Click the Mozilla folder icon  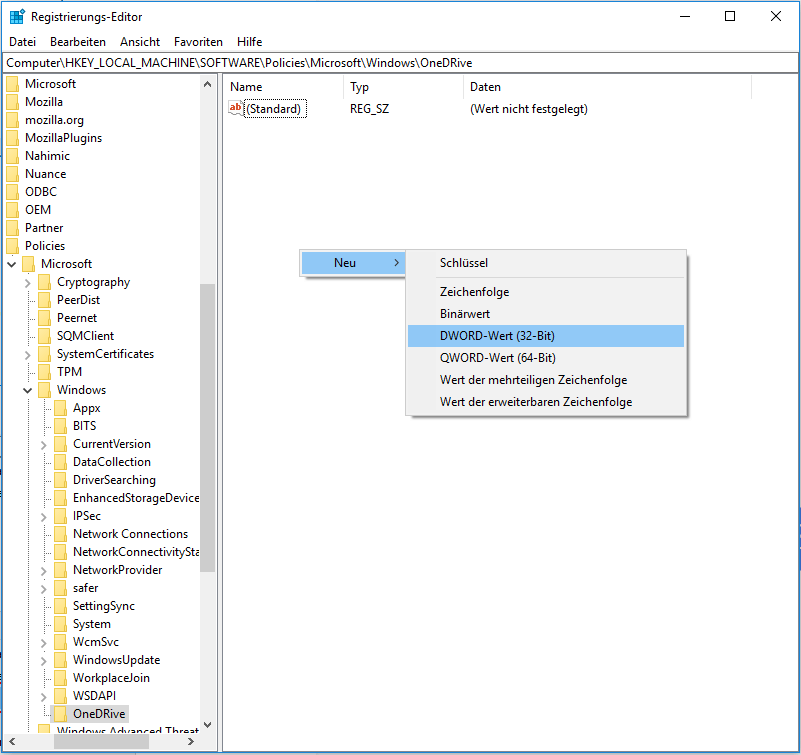pyautogui.click(x=13, y=102)
